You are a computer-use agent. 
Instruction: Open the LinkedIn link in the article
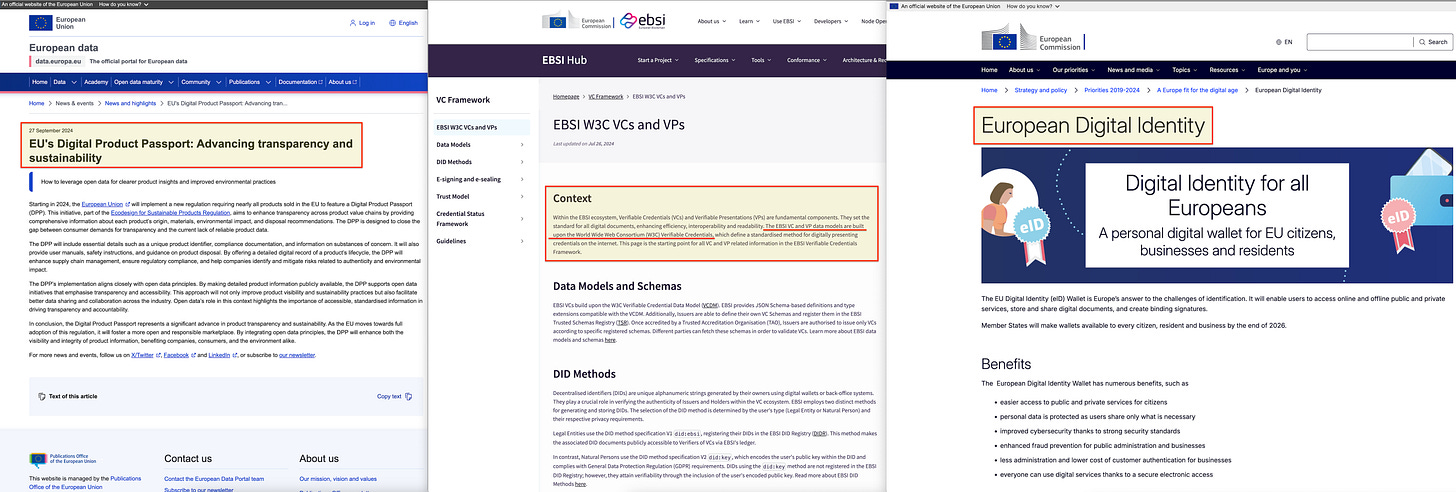coord(219,355)
